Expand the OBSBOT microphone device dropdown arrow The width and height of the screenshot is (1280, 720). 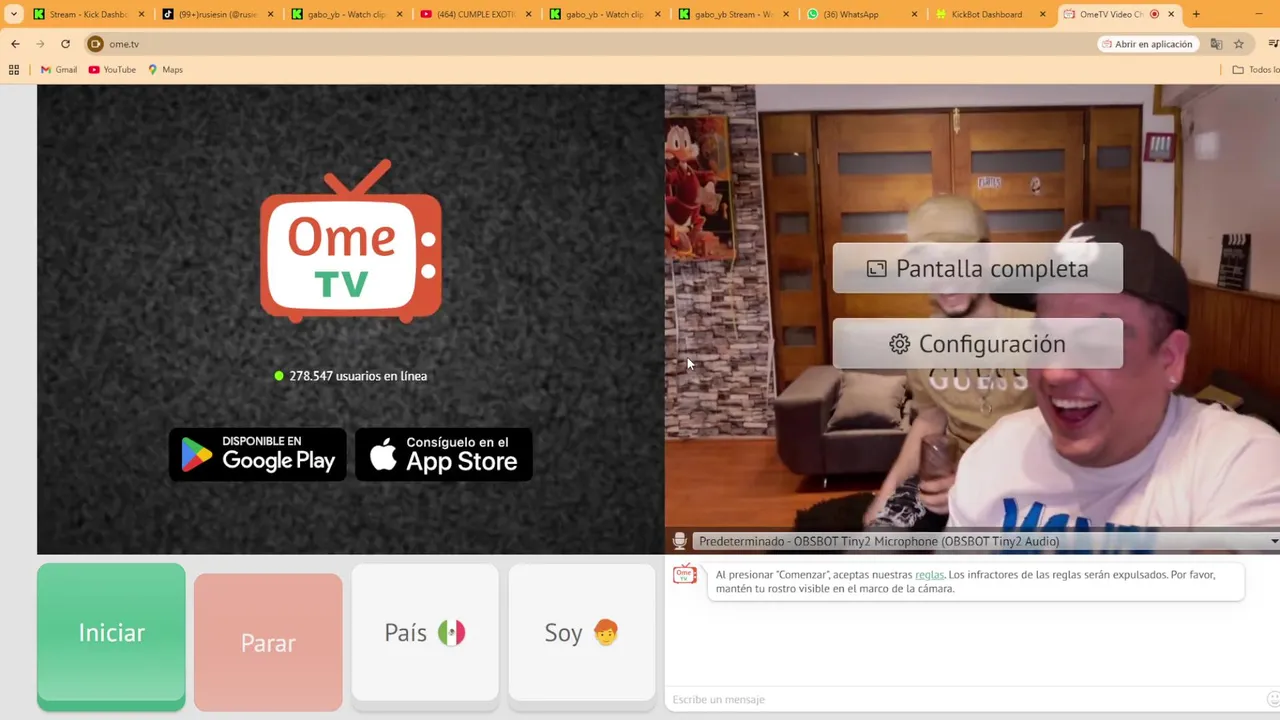tap(1274, 541)
